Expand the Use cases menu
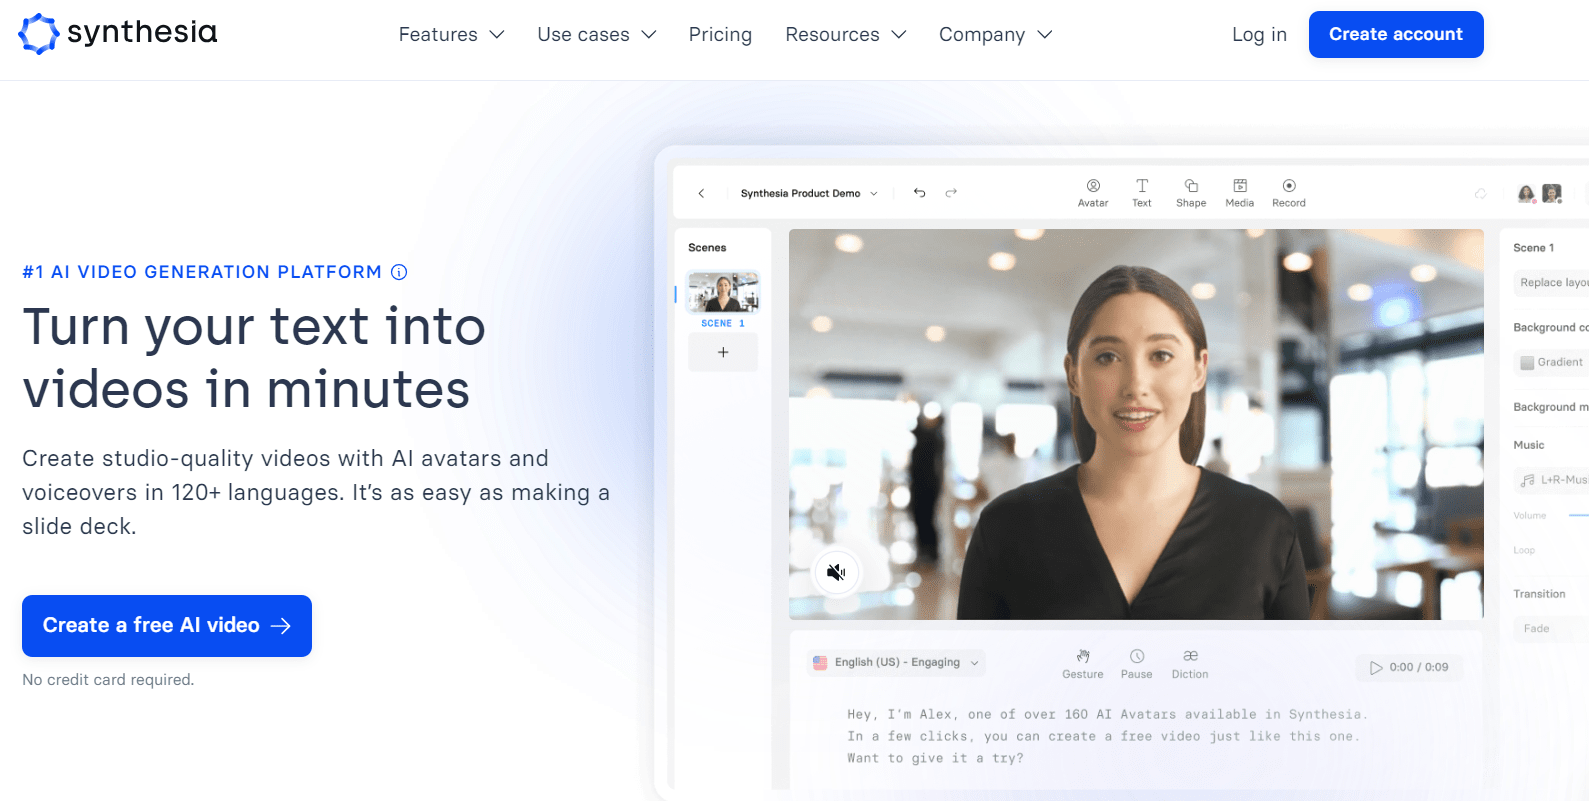This screenshot has height=801, width=1589. point(597,34)
